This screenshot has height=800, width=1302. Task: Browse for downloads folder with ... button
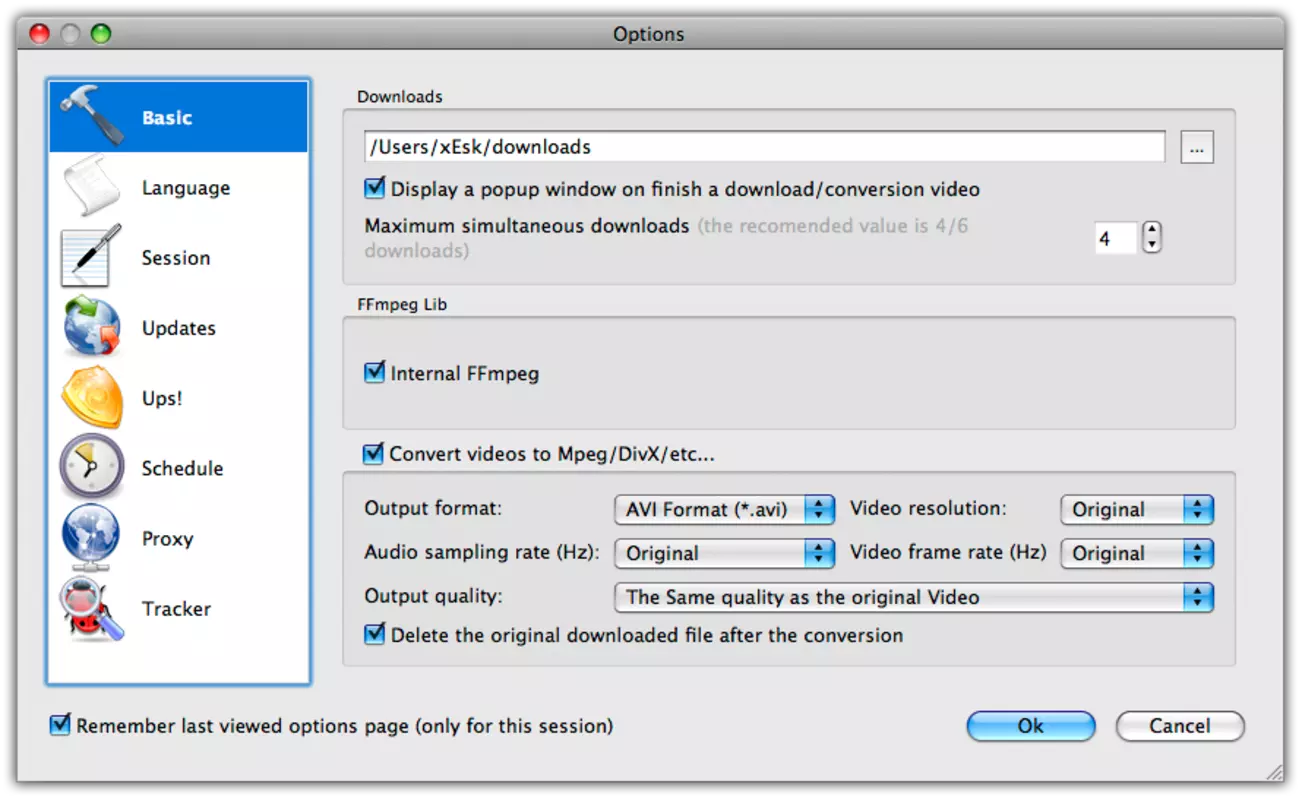coord(1197,147)
